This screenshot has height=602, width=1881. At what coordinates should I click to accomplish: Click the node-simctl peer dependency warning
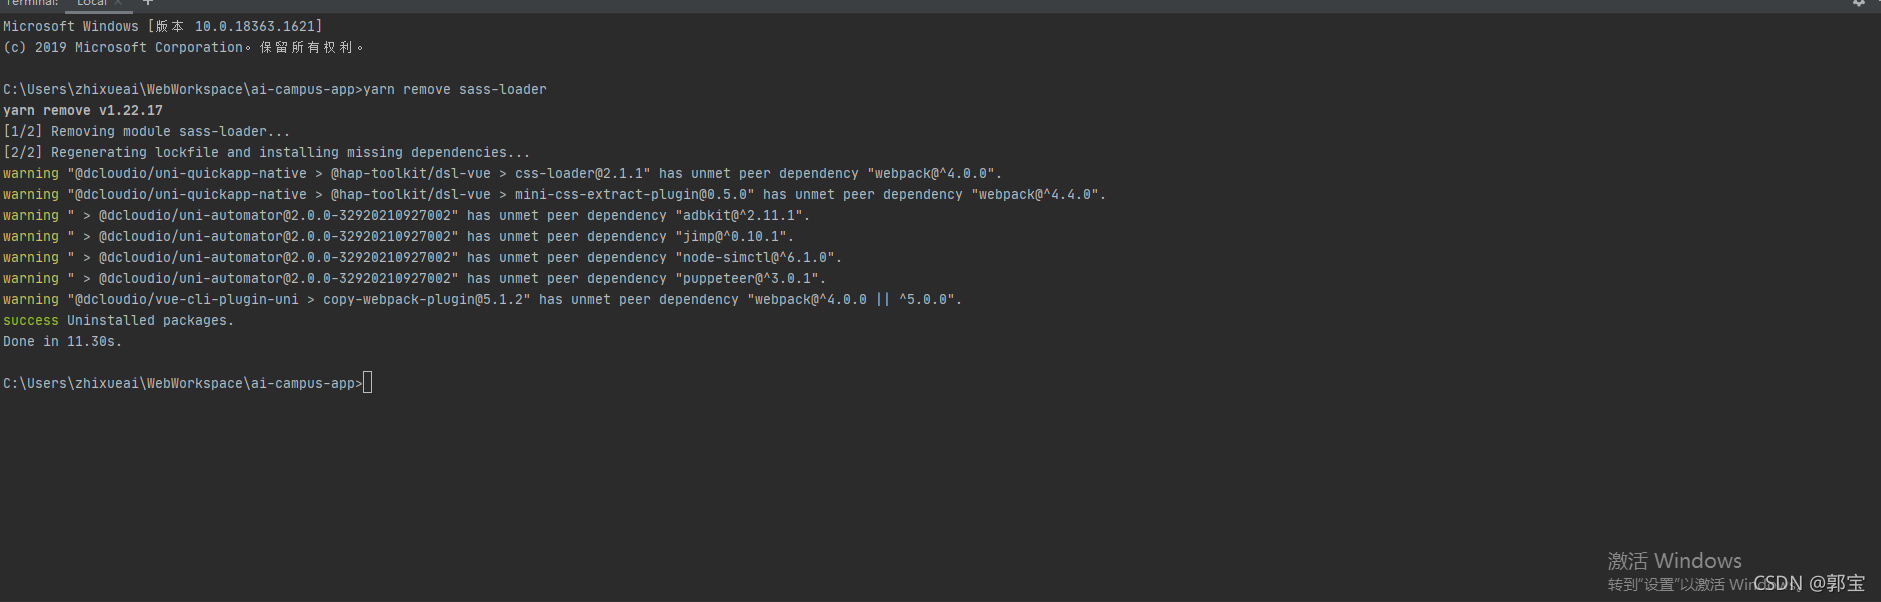(422, 258)
